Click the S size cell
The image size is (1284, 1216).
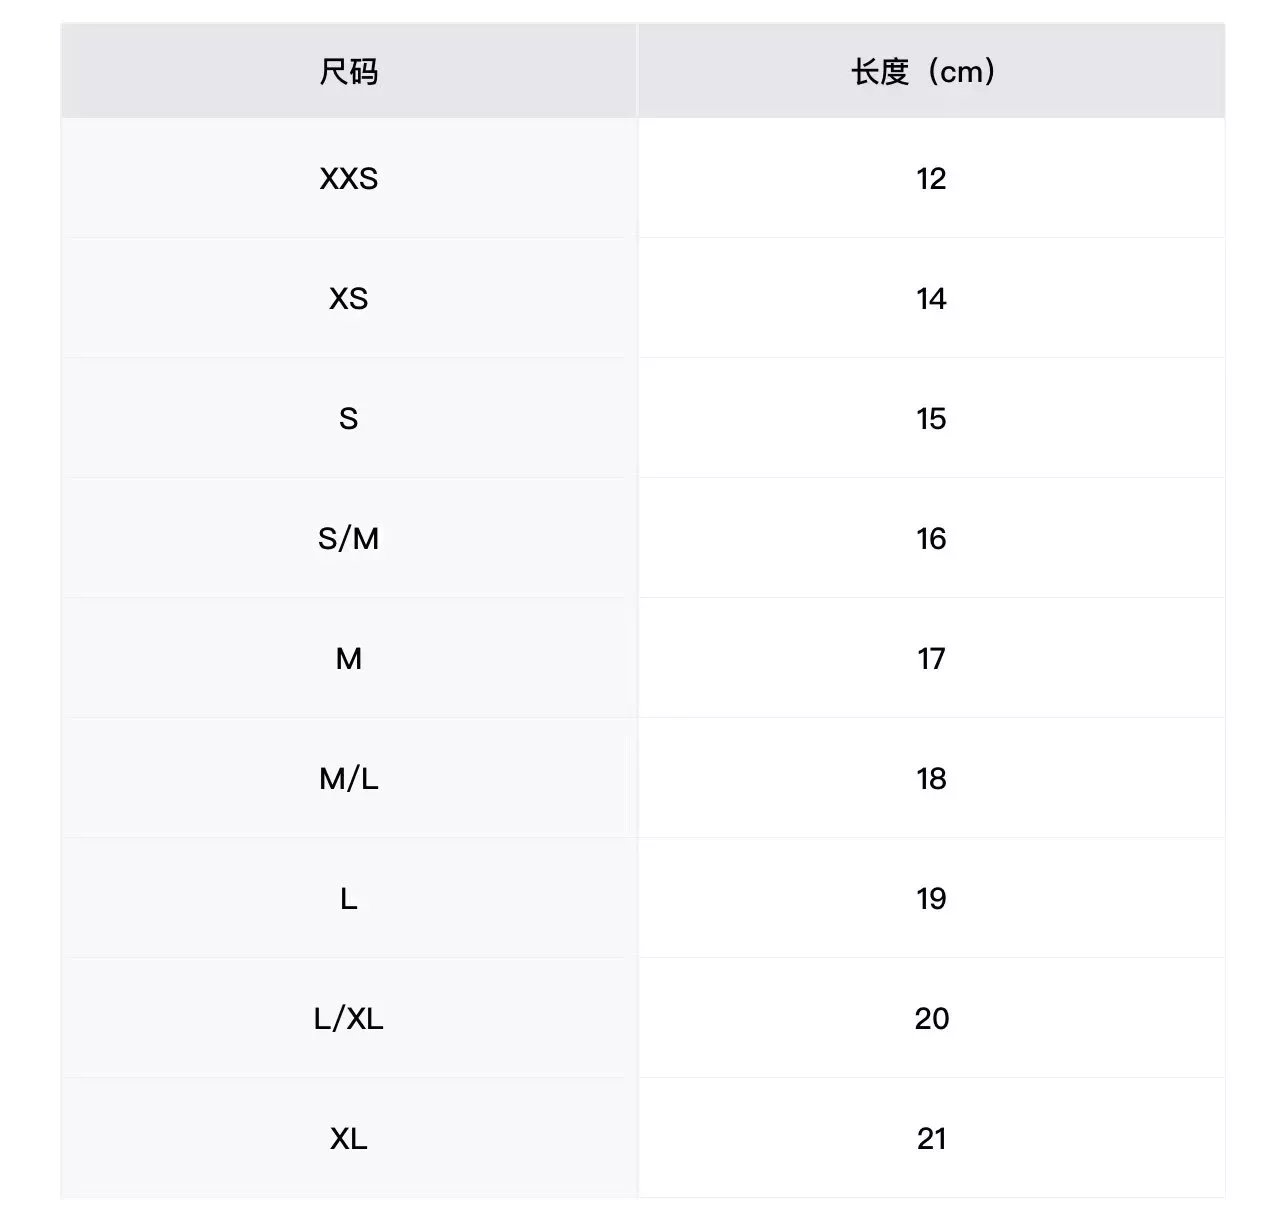click(x=349, y=418)
